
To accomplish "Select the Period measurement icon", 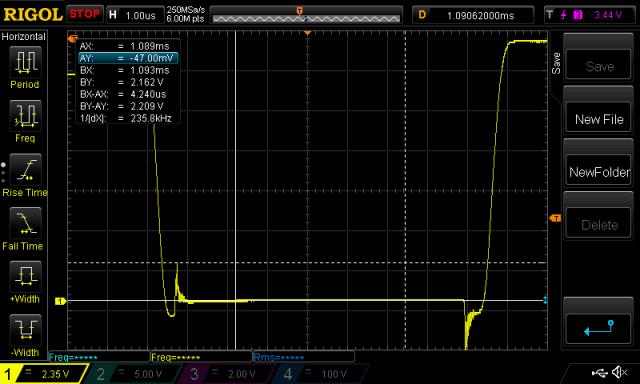I will tap(25, 62).
